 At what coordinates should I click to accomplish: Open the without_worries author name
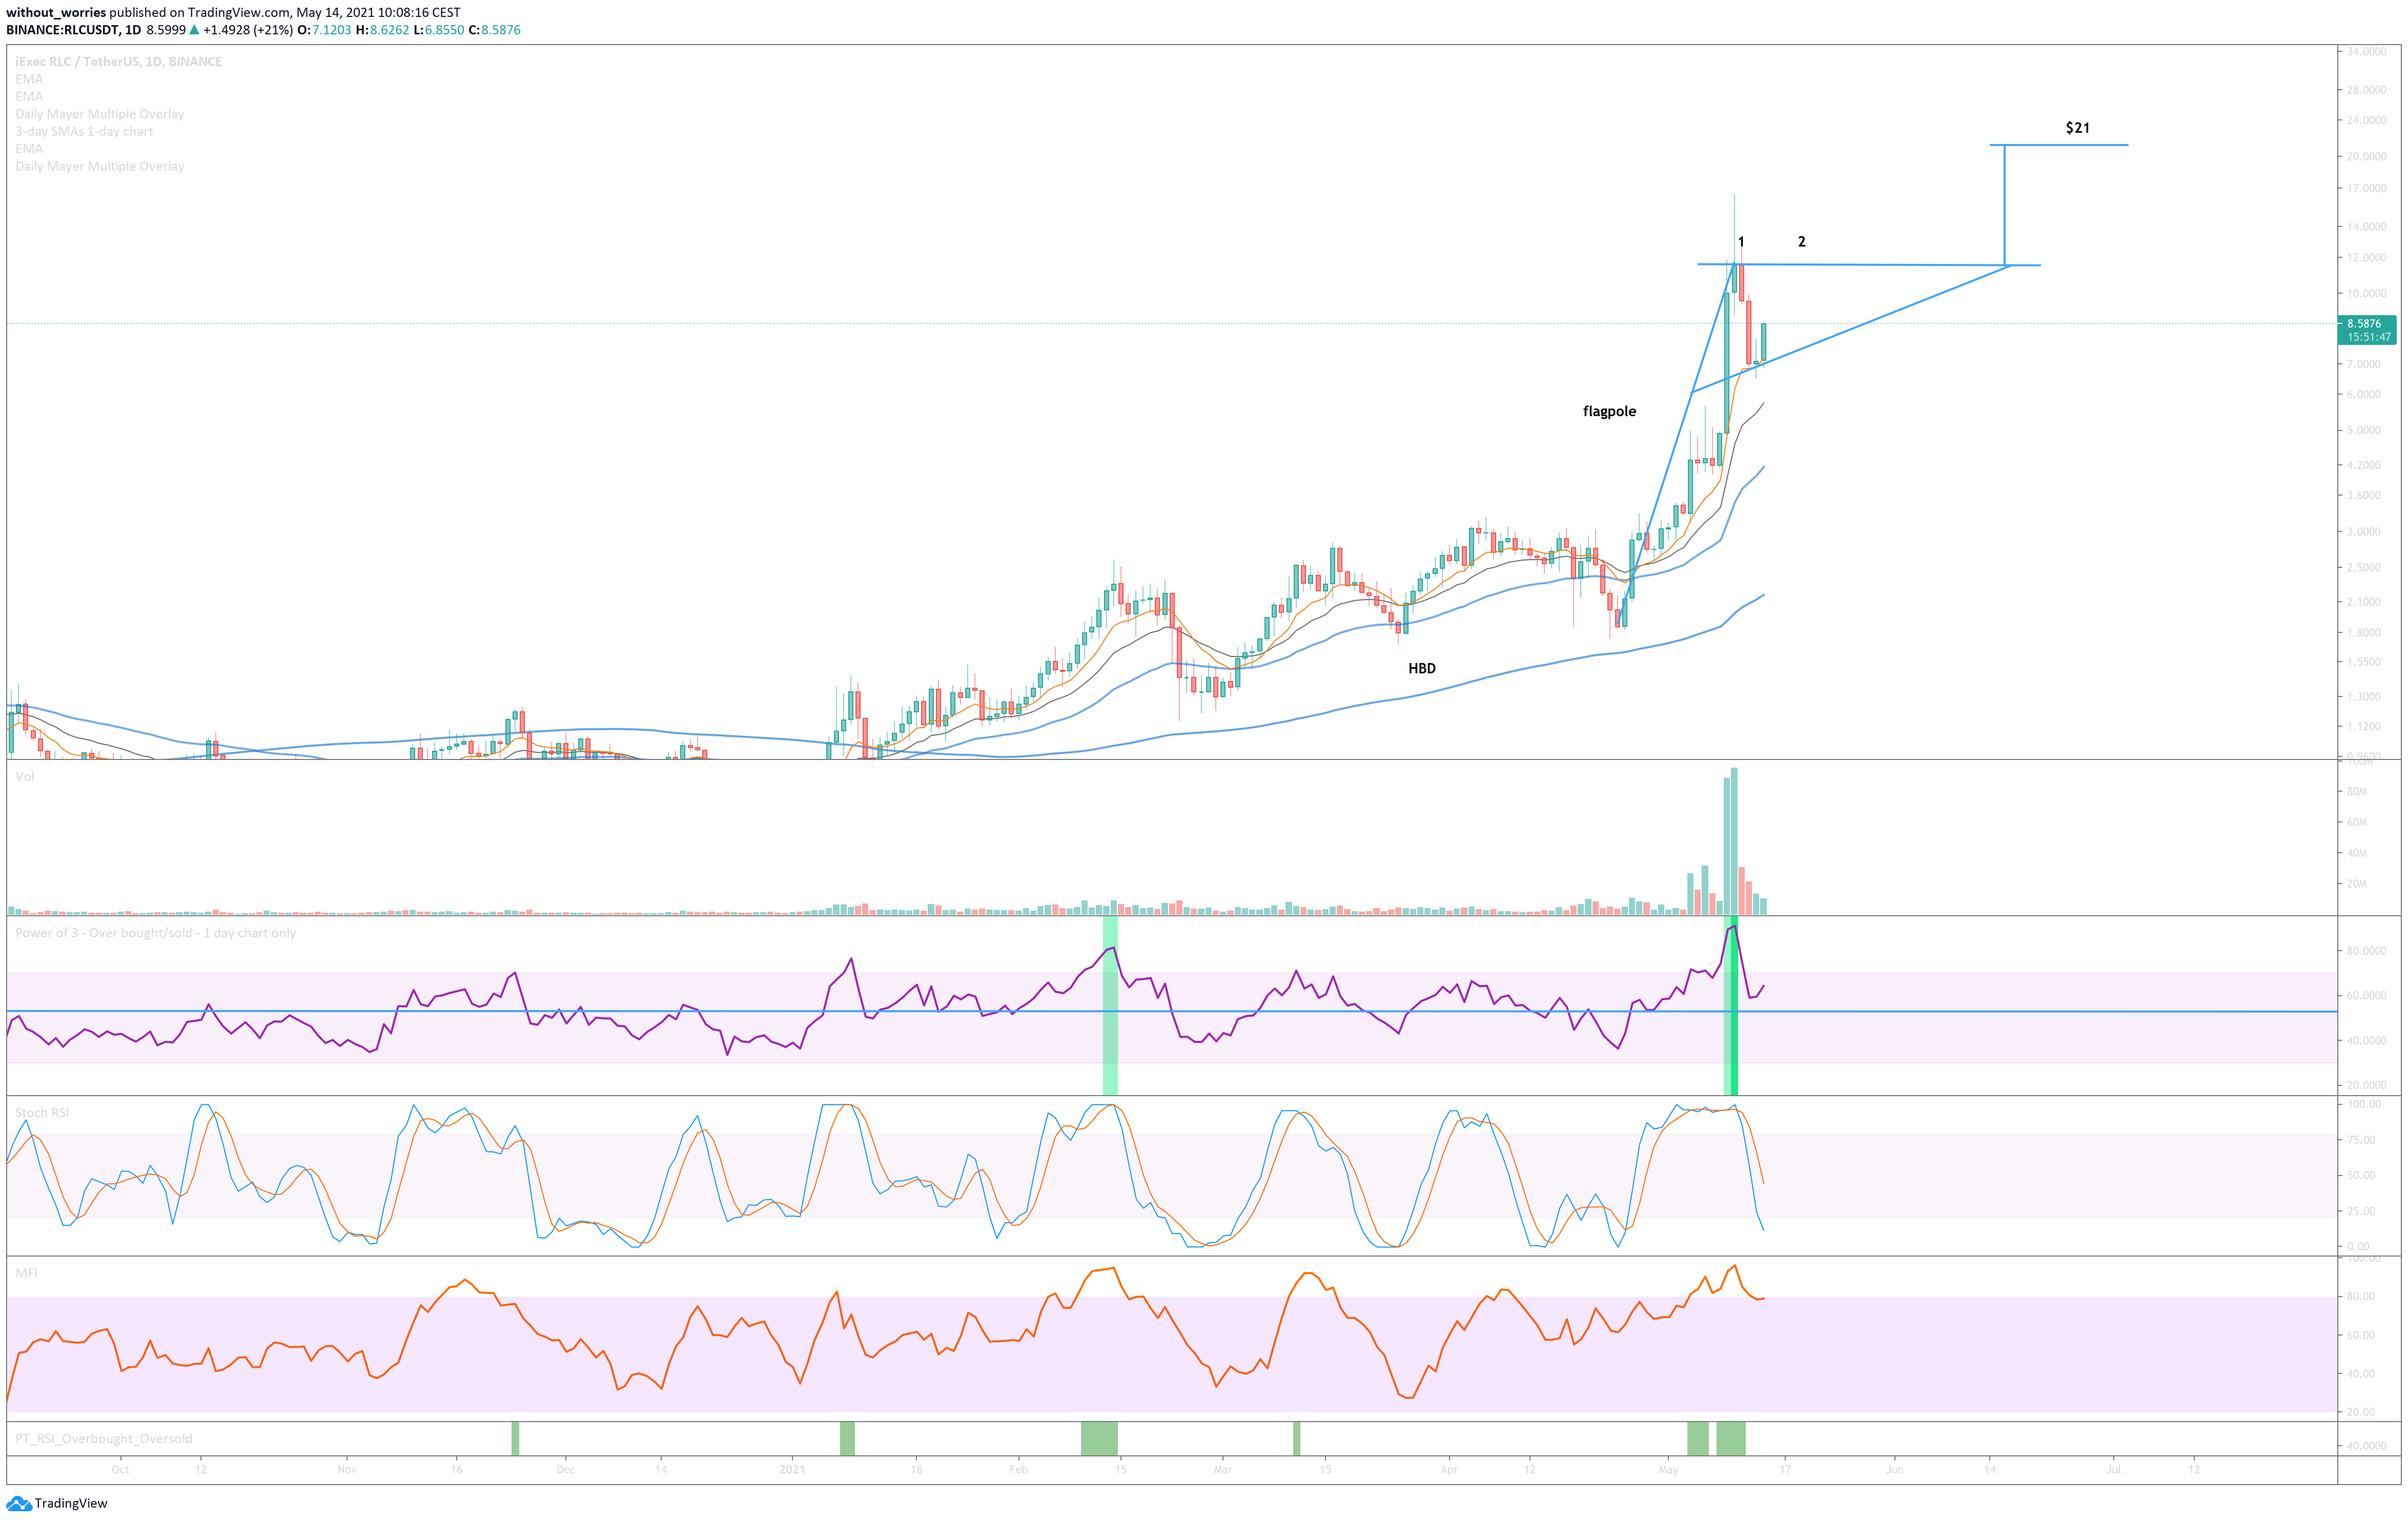56,12
